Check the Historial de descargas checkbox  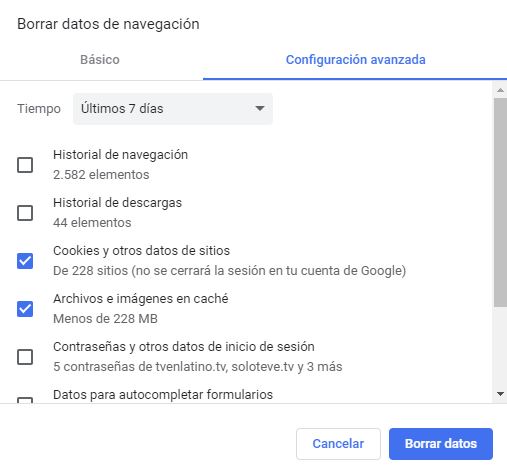pos(25,213)
